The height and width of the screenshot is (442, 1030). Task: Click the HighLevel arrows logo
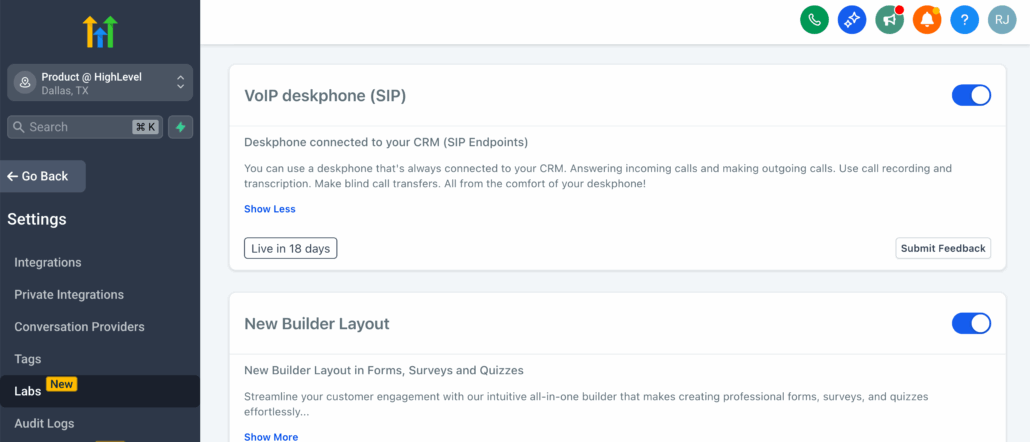click(x=100, y=31)
